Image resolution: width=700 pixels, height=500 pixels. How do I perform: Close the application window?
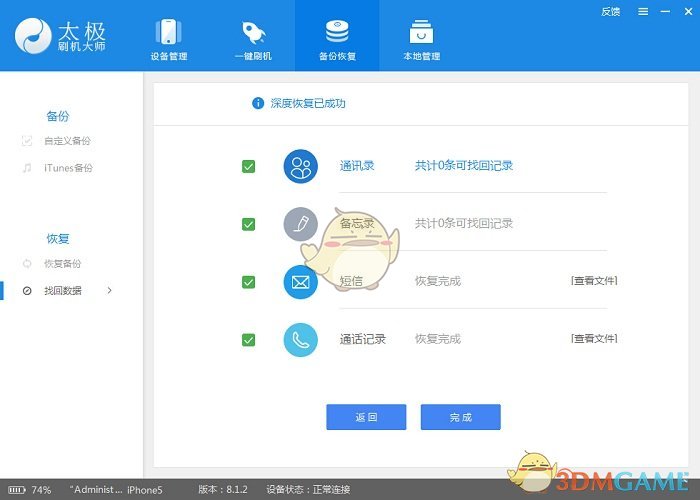pyautogui.click(x=688, y=12)
